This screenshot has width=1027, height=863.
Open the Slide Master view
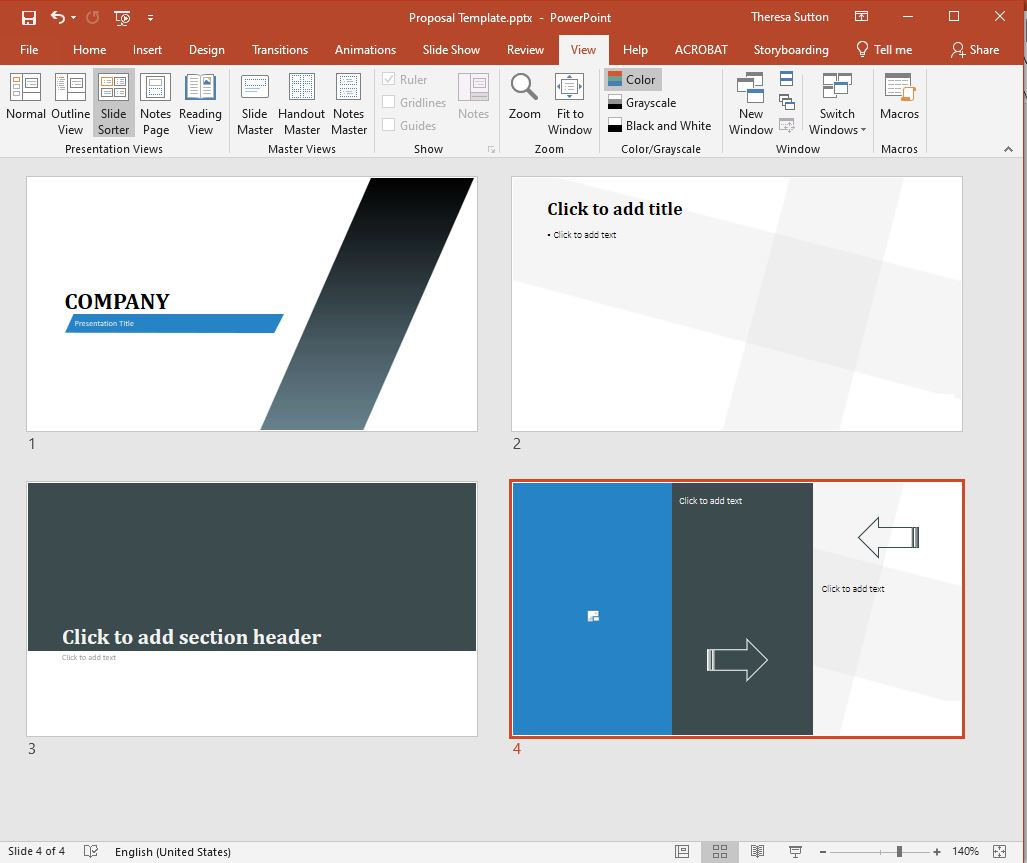click(255, 102)
